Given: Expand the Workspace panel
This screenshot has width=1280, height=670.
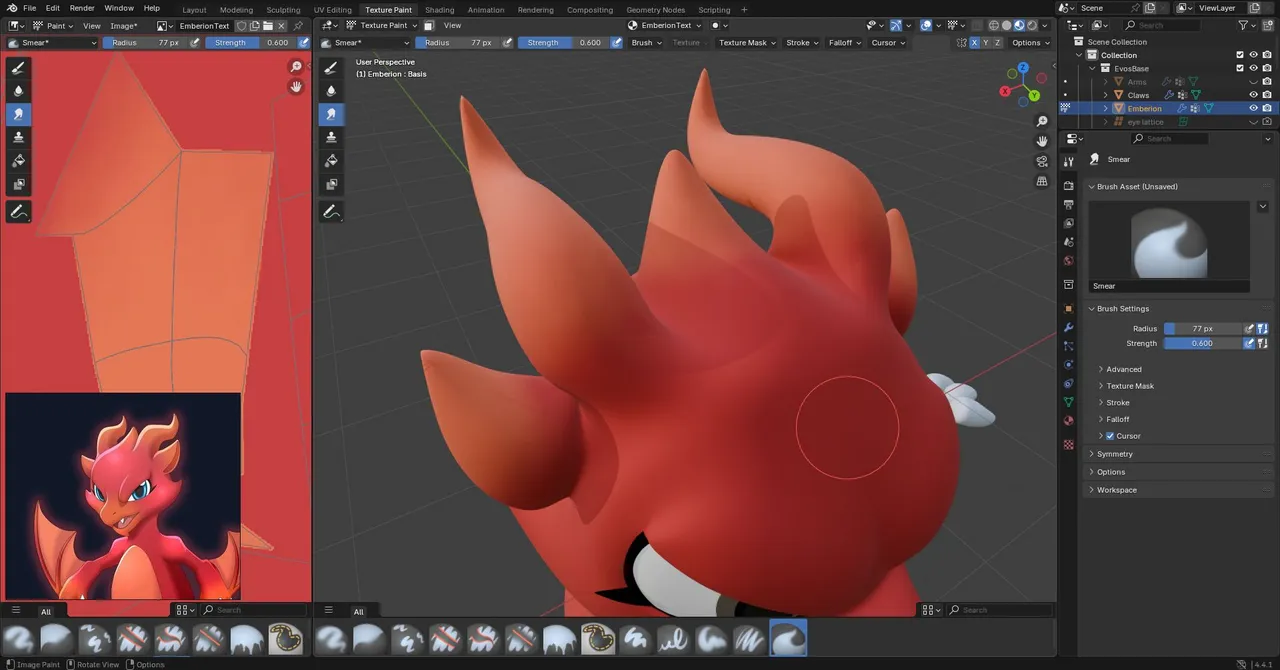Looking at the screenshot, I should pyautogui.click(x=1117, y=490).
